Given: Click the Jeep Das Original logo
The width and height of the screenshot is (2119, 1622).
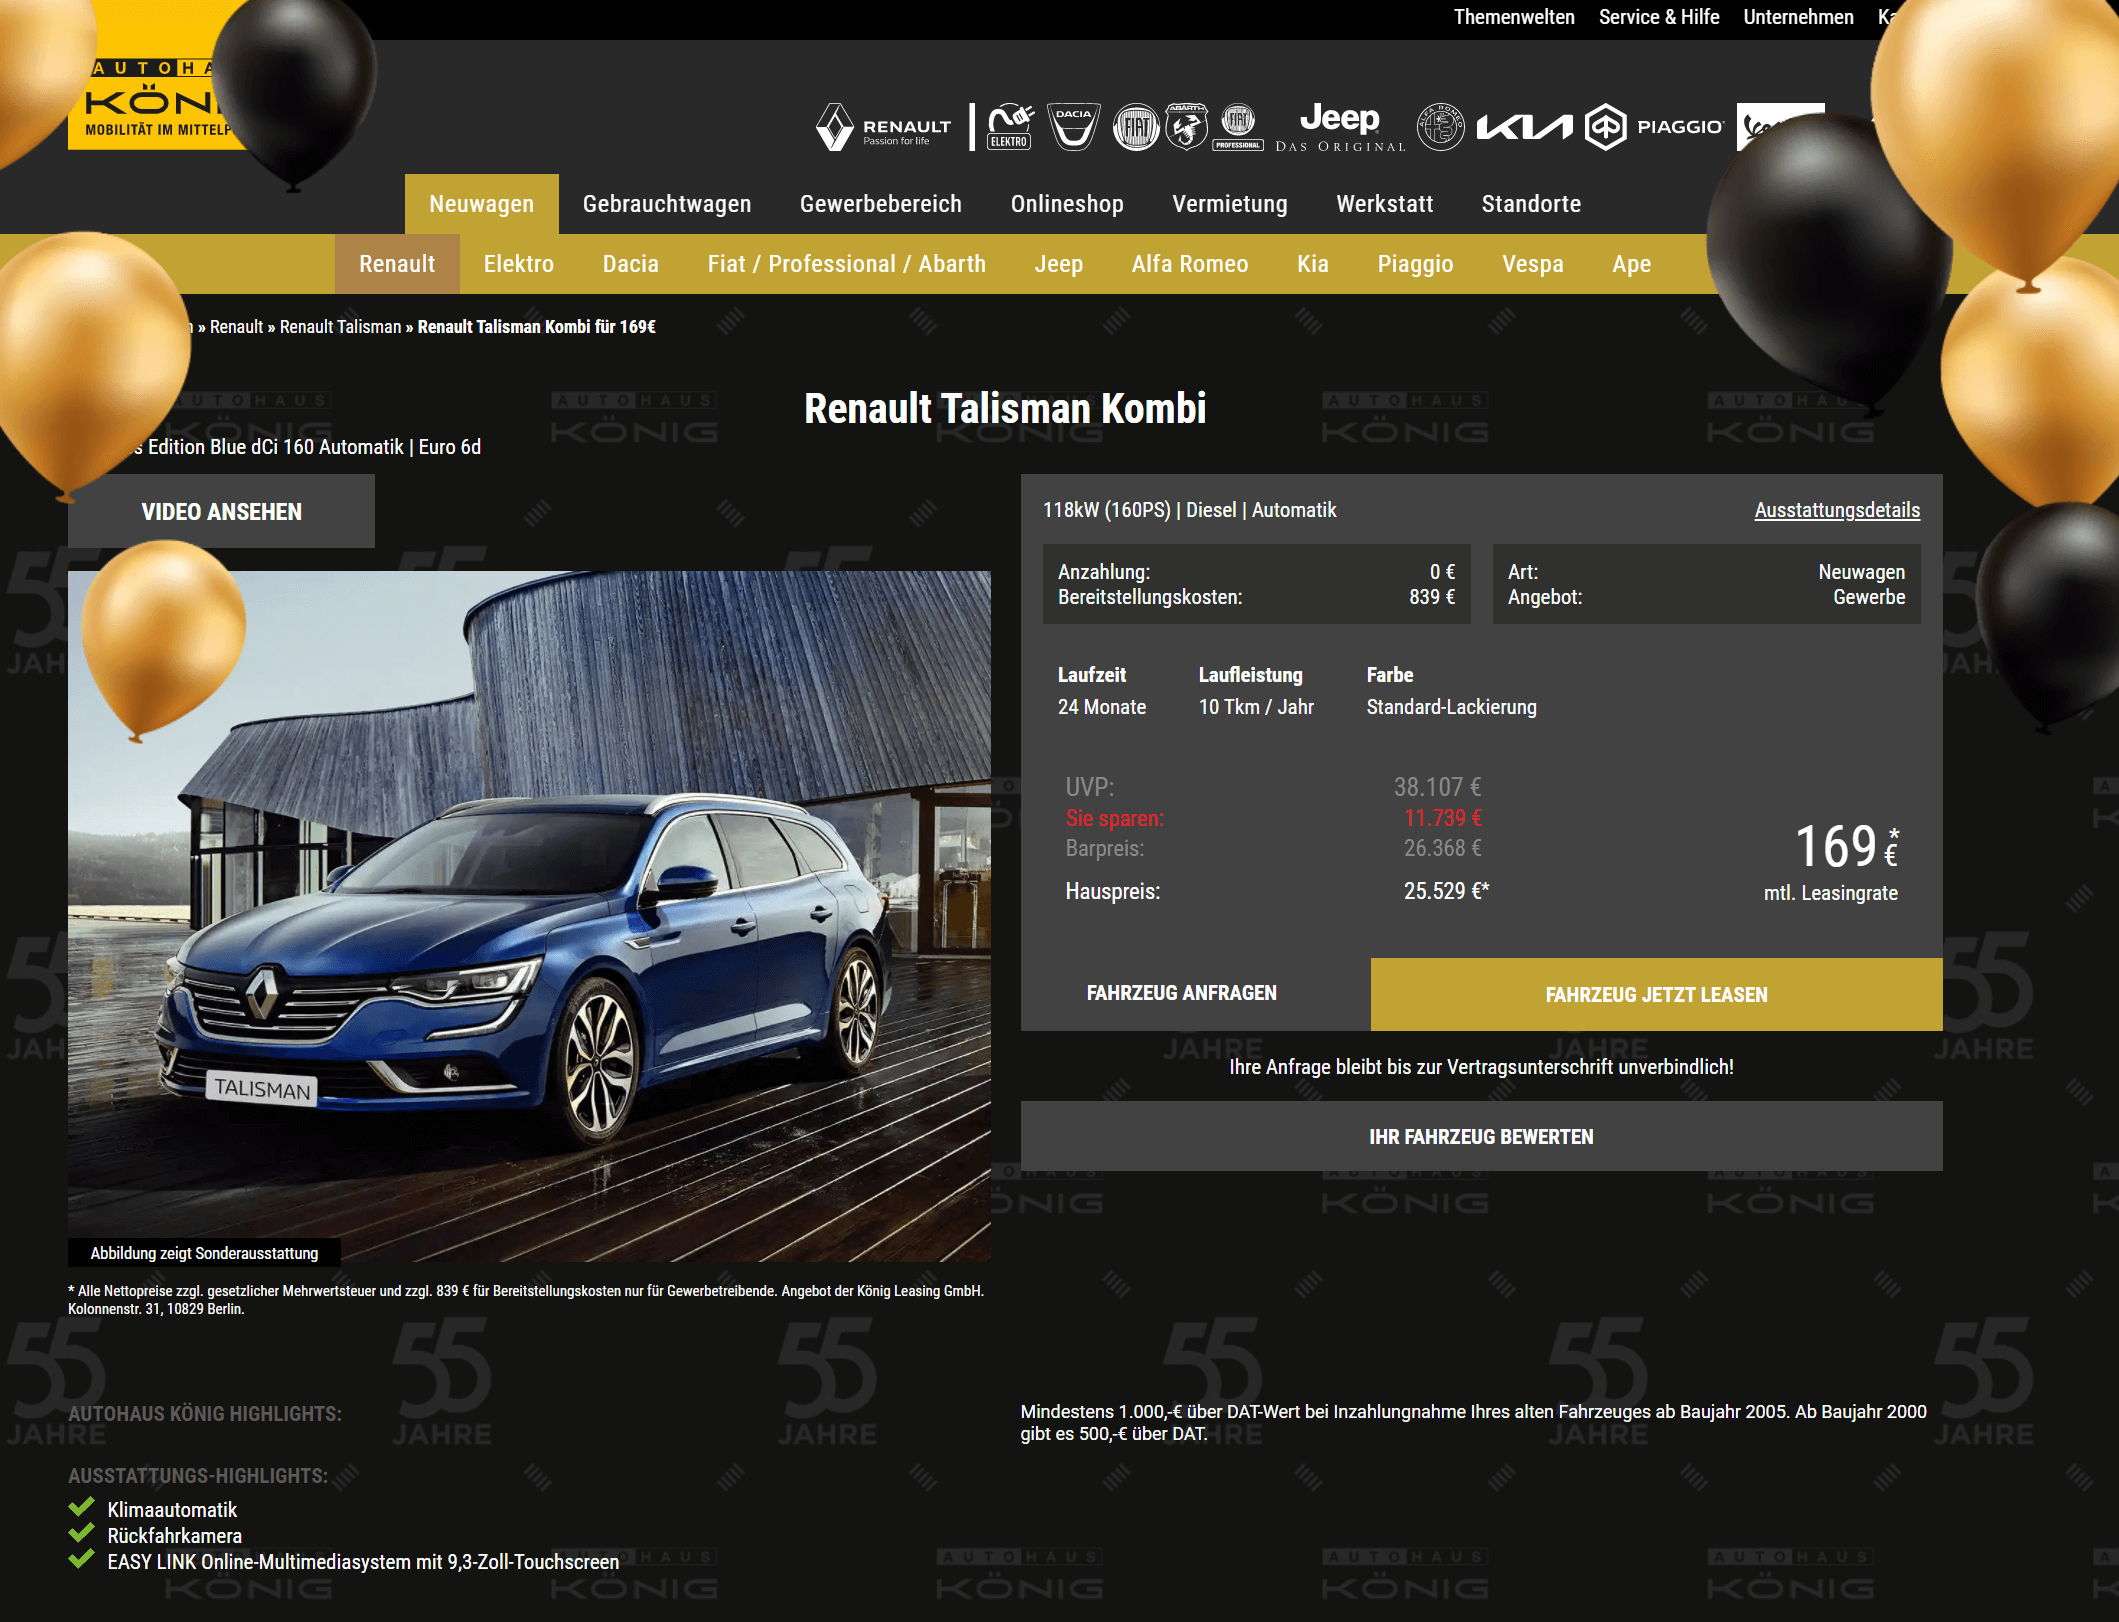Looking at the screenshot, I should pyautogui.click(x=1340, y=127).
